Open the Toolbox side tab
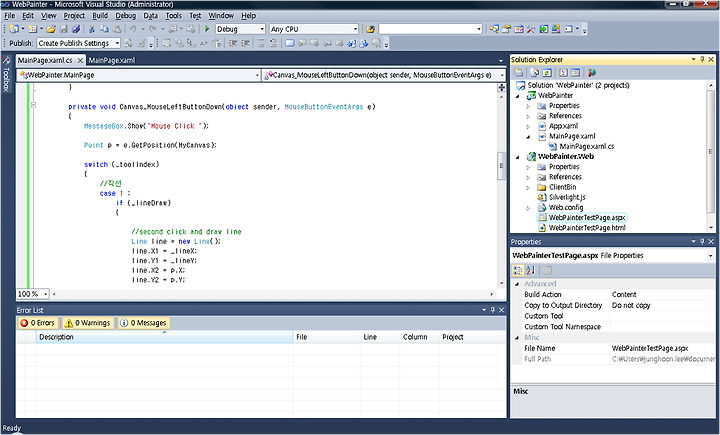Screen dimensions: 720x435 pyautogui.click(x=6, y=74)
